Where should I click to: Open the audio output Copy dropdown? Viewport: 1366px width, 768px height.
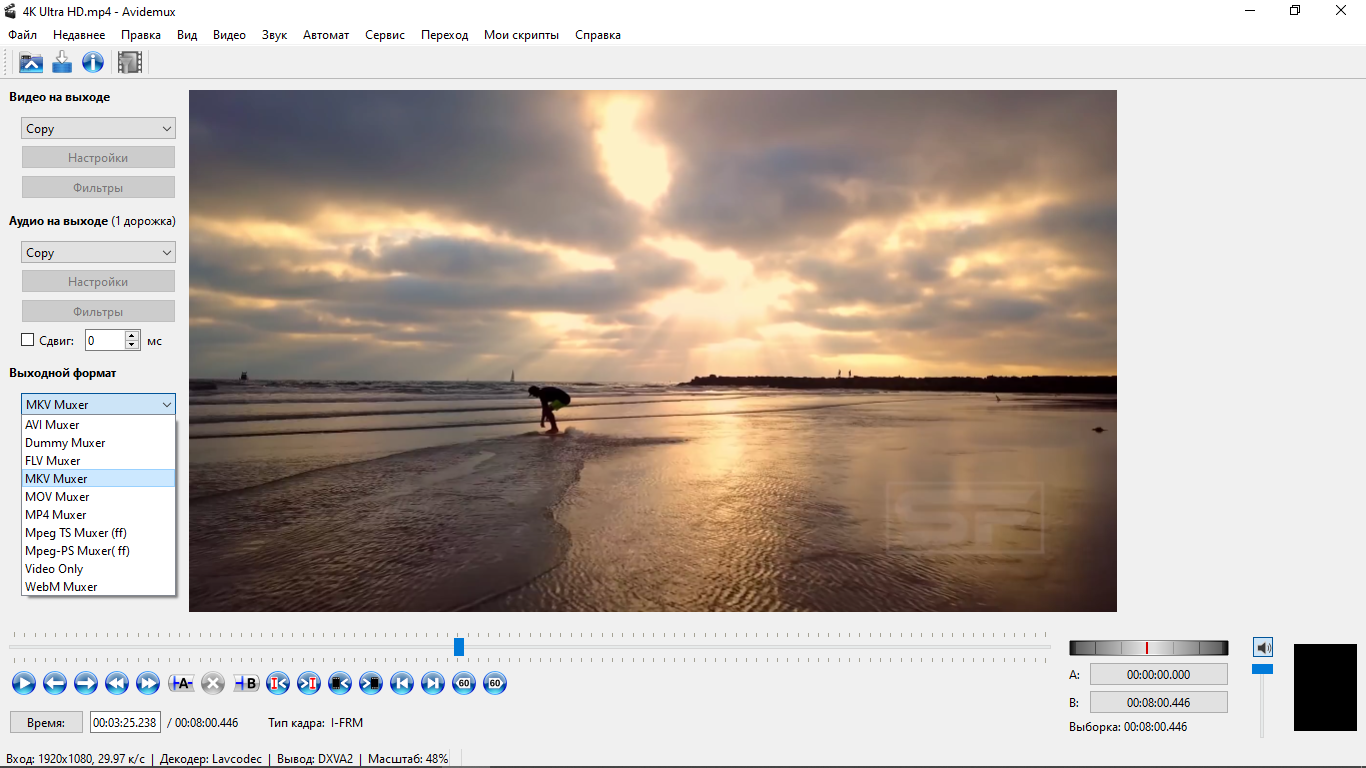pos(98,252)
